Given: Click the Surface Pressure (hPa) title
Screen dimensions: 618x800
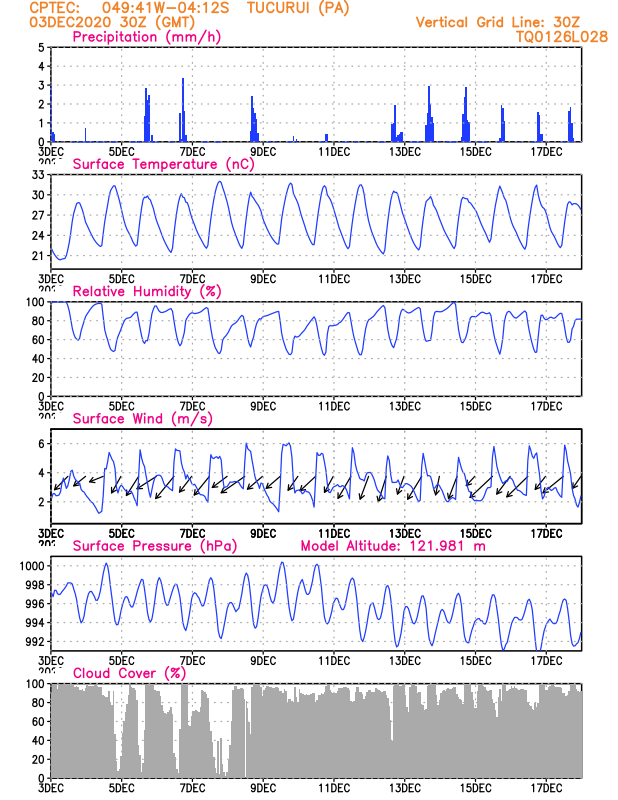Looking at the screenshot, I should [155, 546].
